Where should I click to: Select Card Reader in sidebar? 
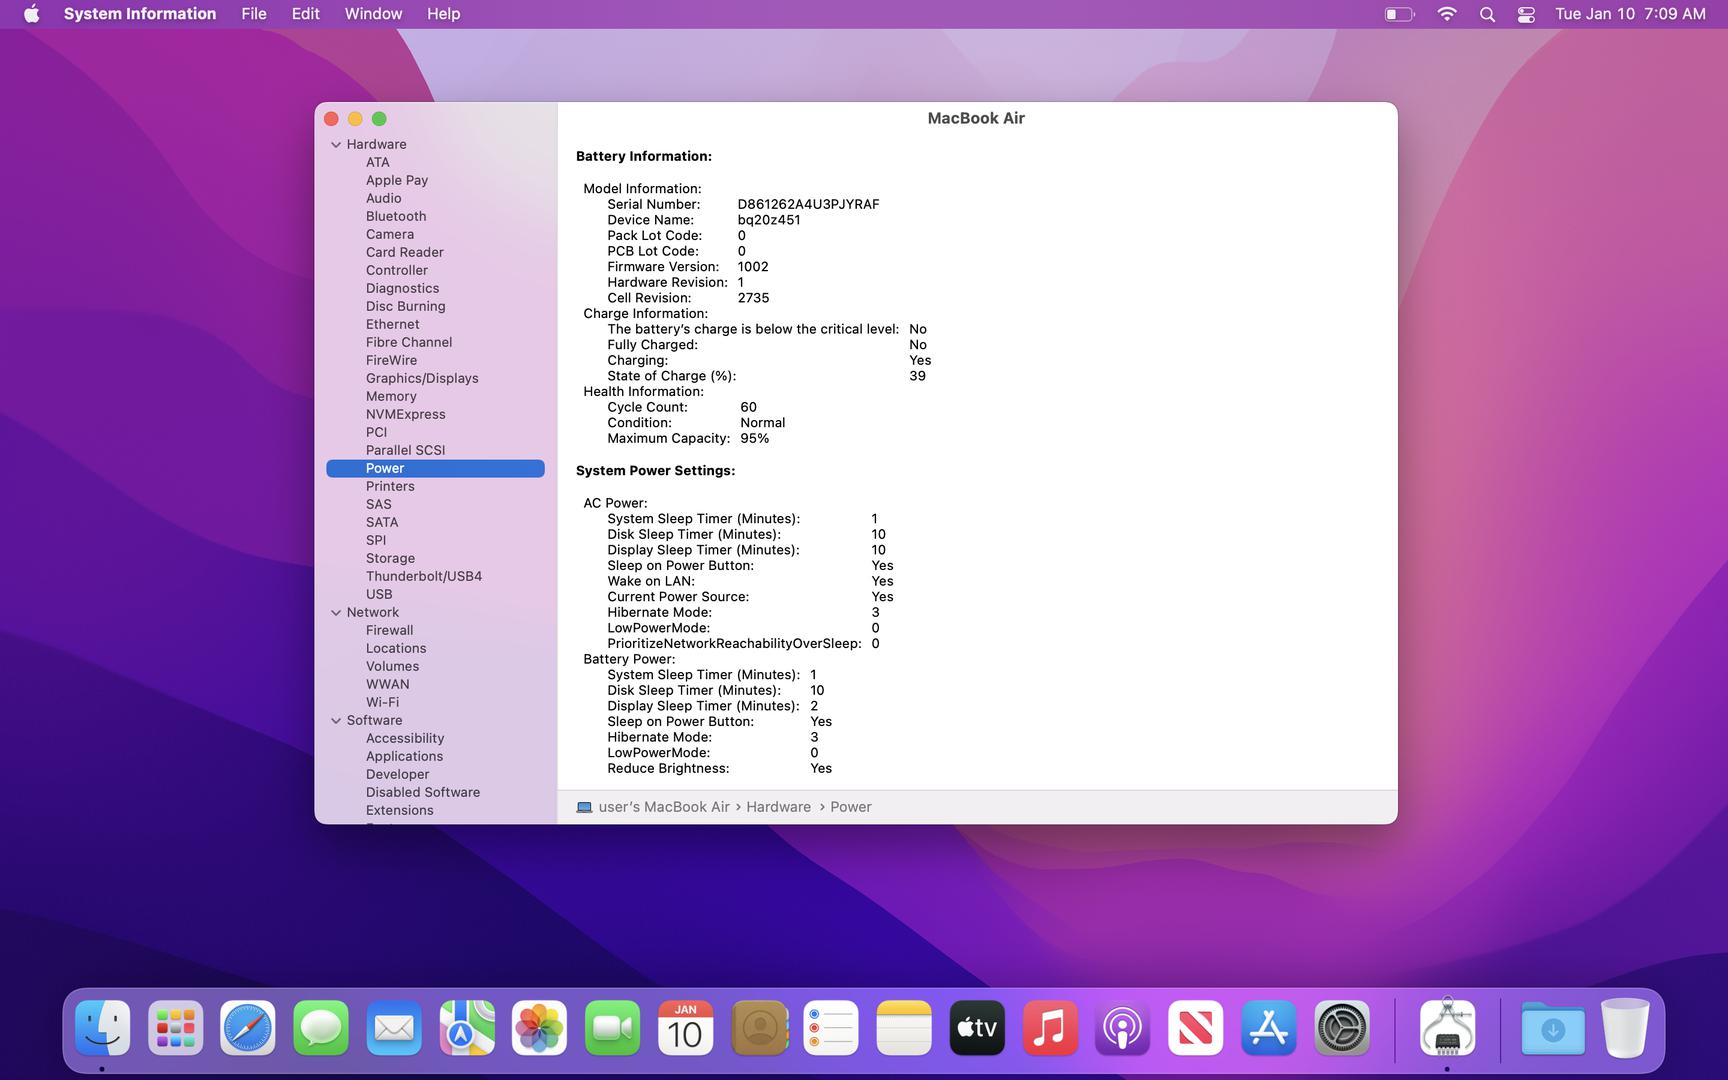click(x=405, y=252)
